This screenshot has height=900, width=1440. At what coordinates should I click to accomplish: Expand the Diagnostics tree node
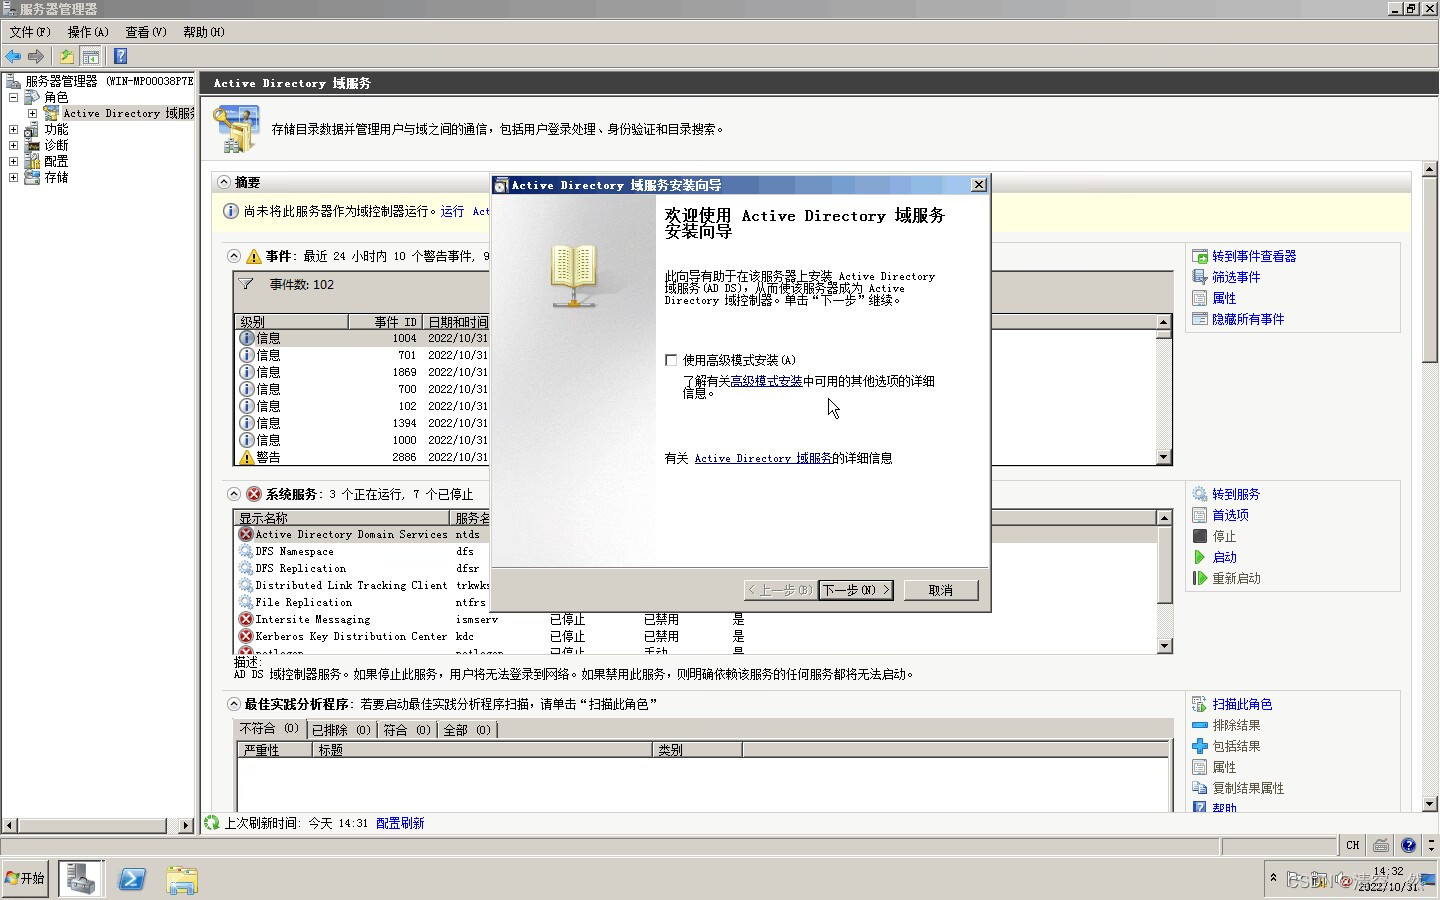pos(13,145)
